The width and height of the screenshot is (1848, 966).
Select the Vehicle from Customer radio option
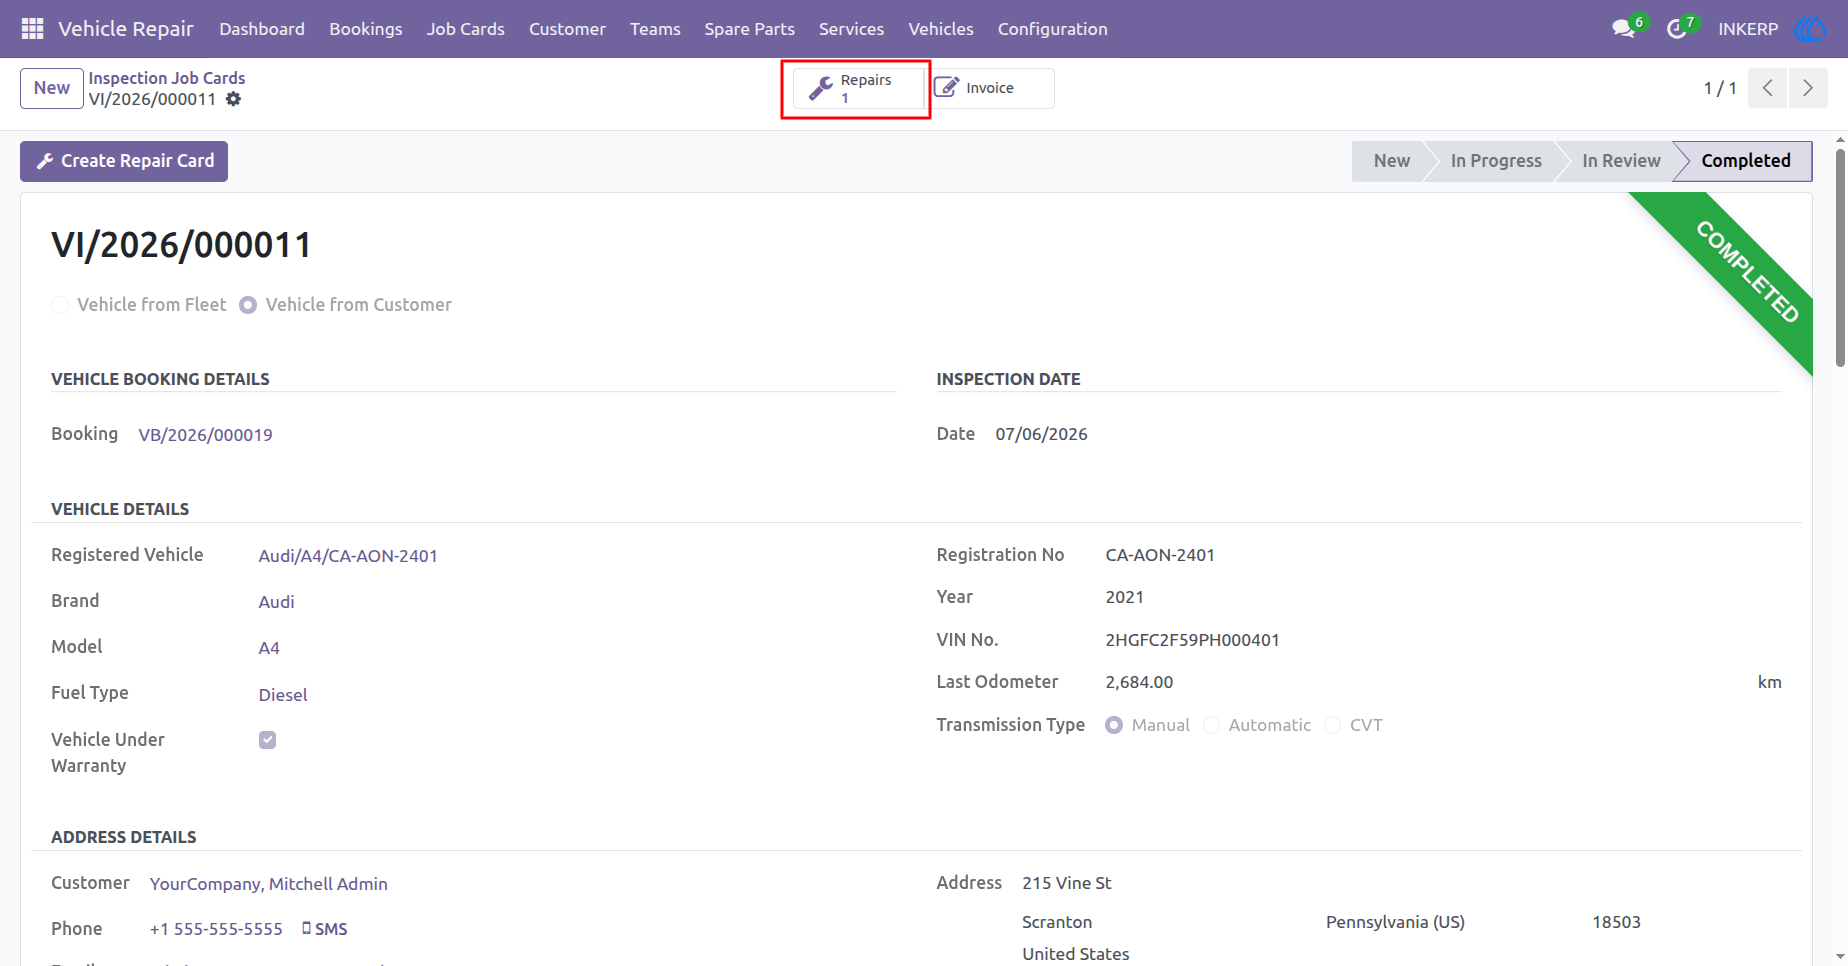coord(248,305)
